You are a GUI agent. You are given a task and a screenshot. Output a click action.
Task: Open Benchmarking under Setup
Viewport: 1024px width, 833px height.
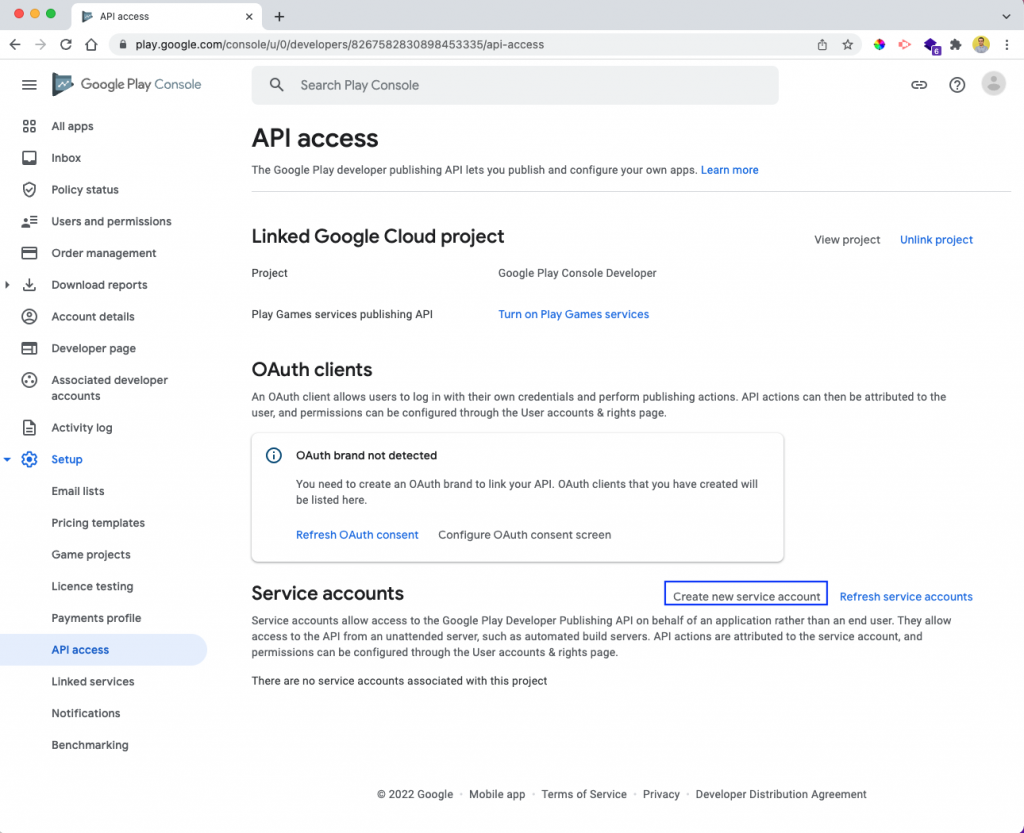click(x=89, y=745)
